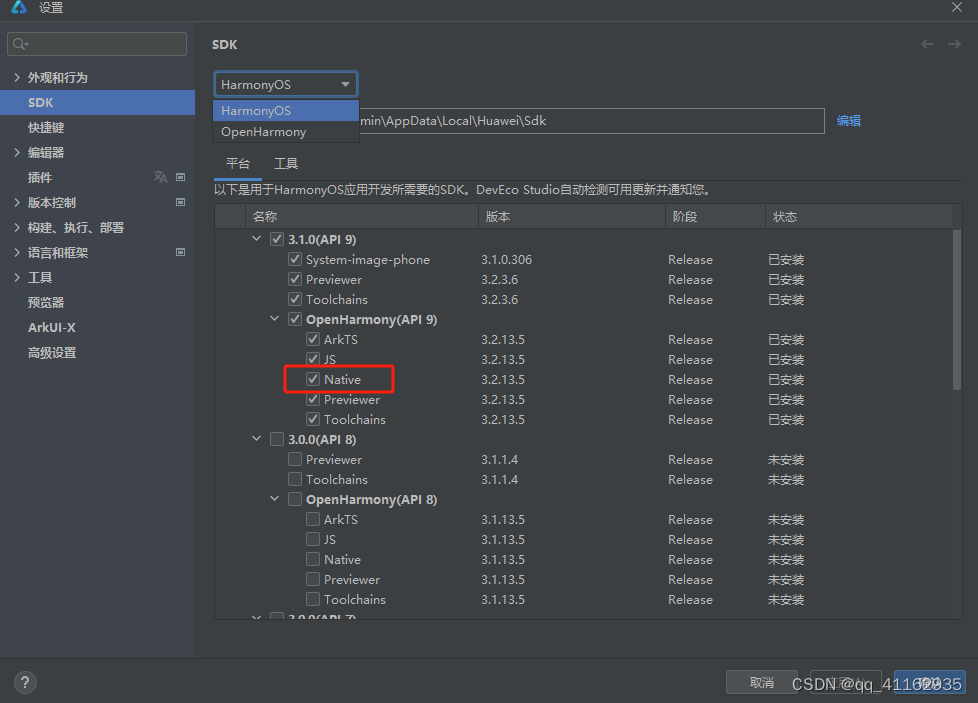Focus the settings search field
This screenshot has height=703, width=978.
tap(97, 44)
